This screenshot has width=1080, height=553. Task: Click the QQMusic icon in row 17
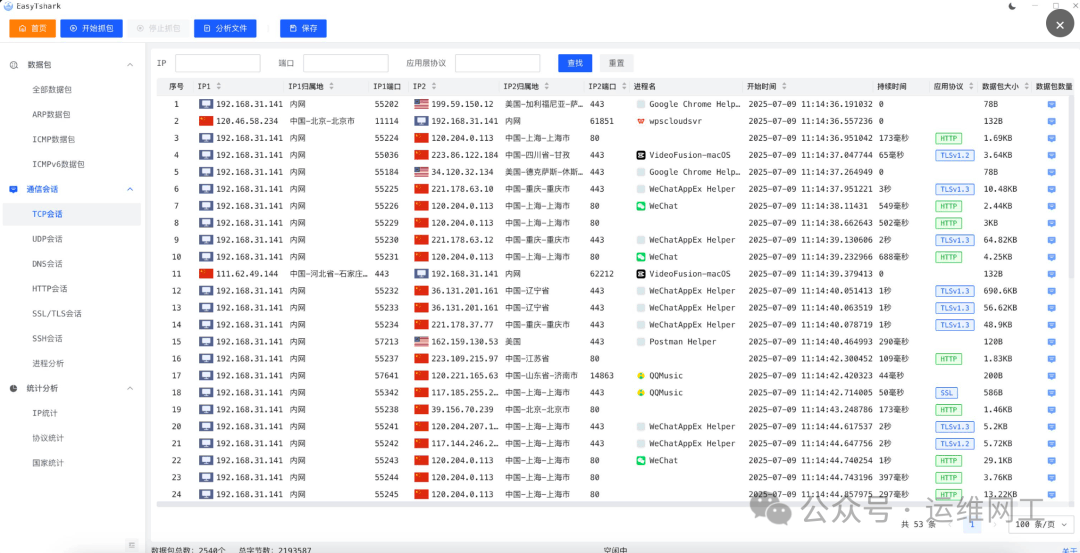point(641,376)
